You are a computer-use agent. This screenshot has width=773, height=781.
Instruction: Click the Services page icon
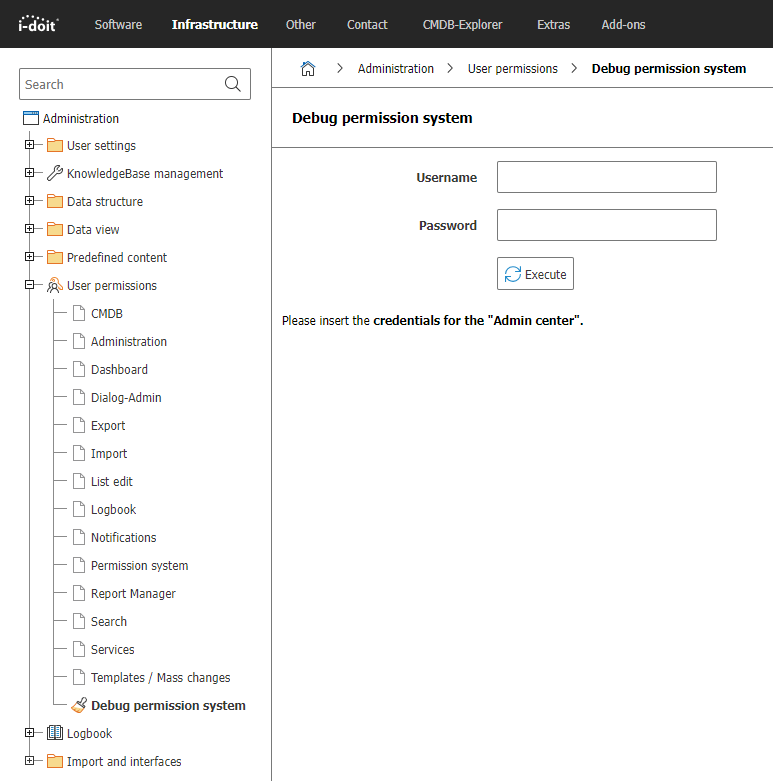(79, 649)
